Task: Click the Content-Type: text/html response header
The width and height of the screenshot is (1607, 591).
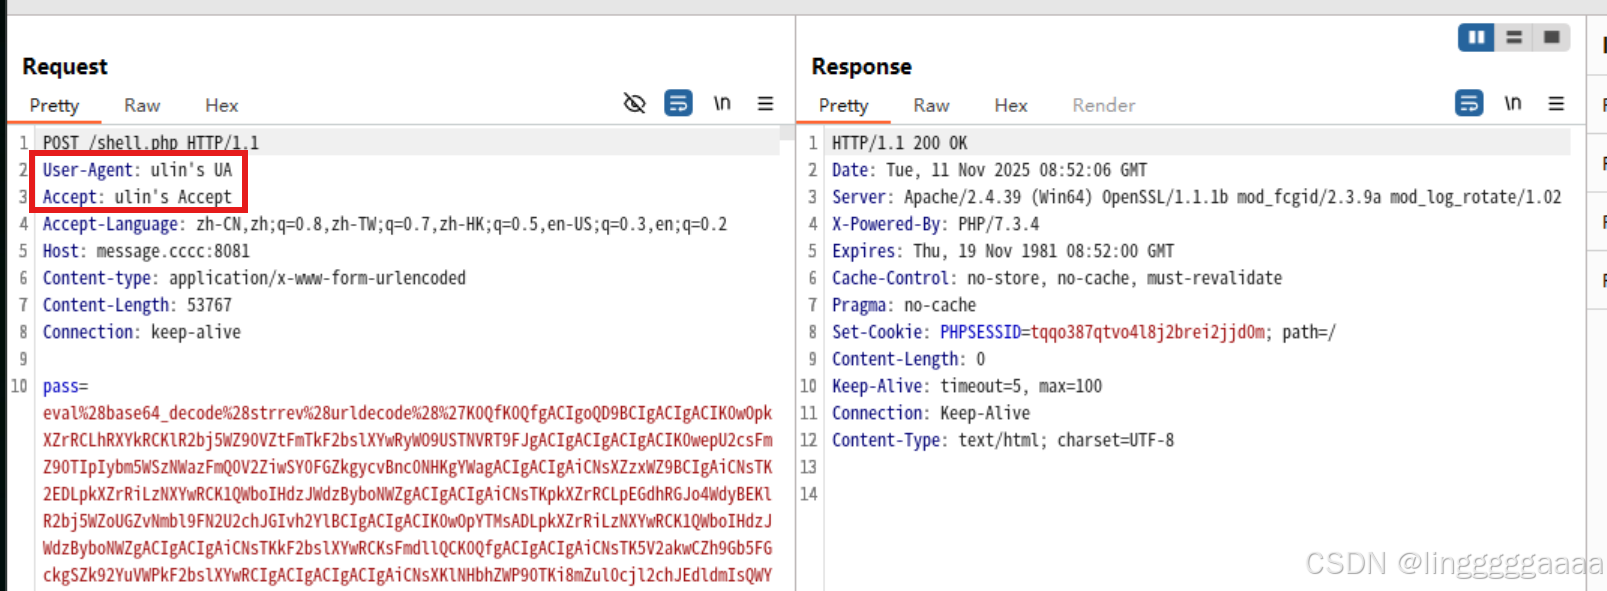Action: pyautogui.click(x=1003, y=440)
